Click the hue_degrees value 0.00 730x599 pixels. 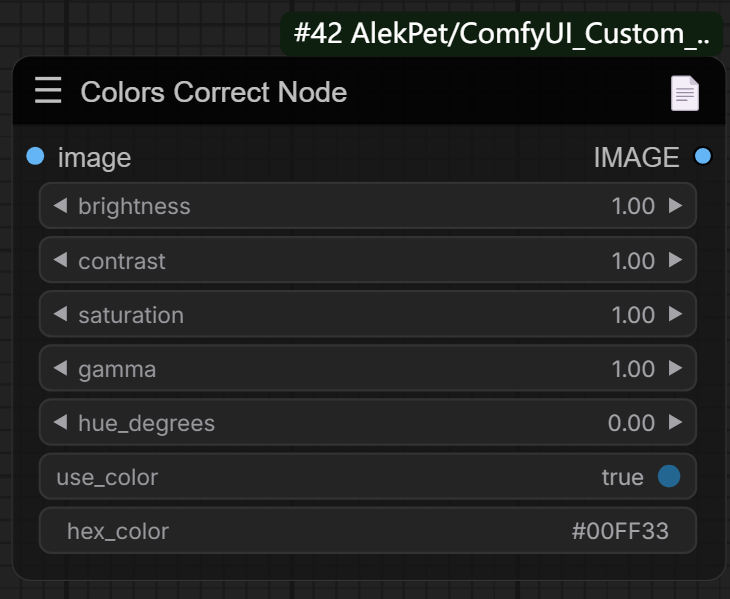pyautogui.click(x=631, y=423)
